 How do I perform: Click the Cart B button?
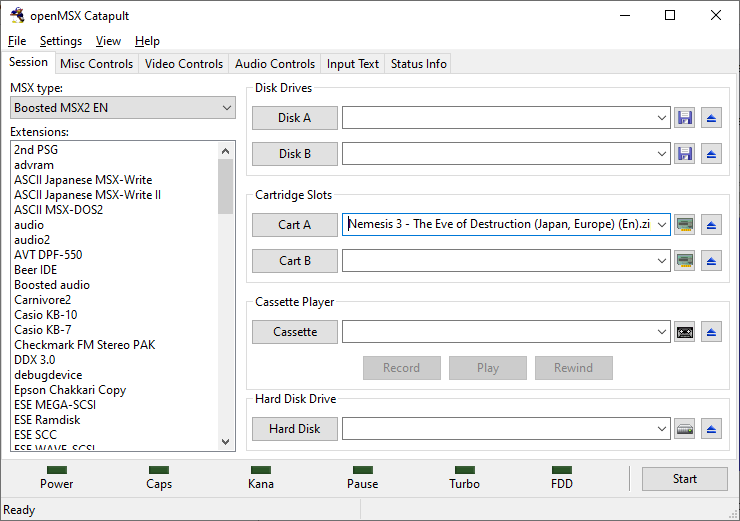pyautogui.click(x=294, y=260)
